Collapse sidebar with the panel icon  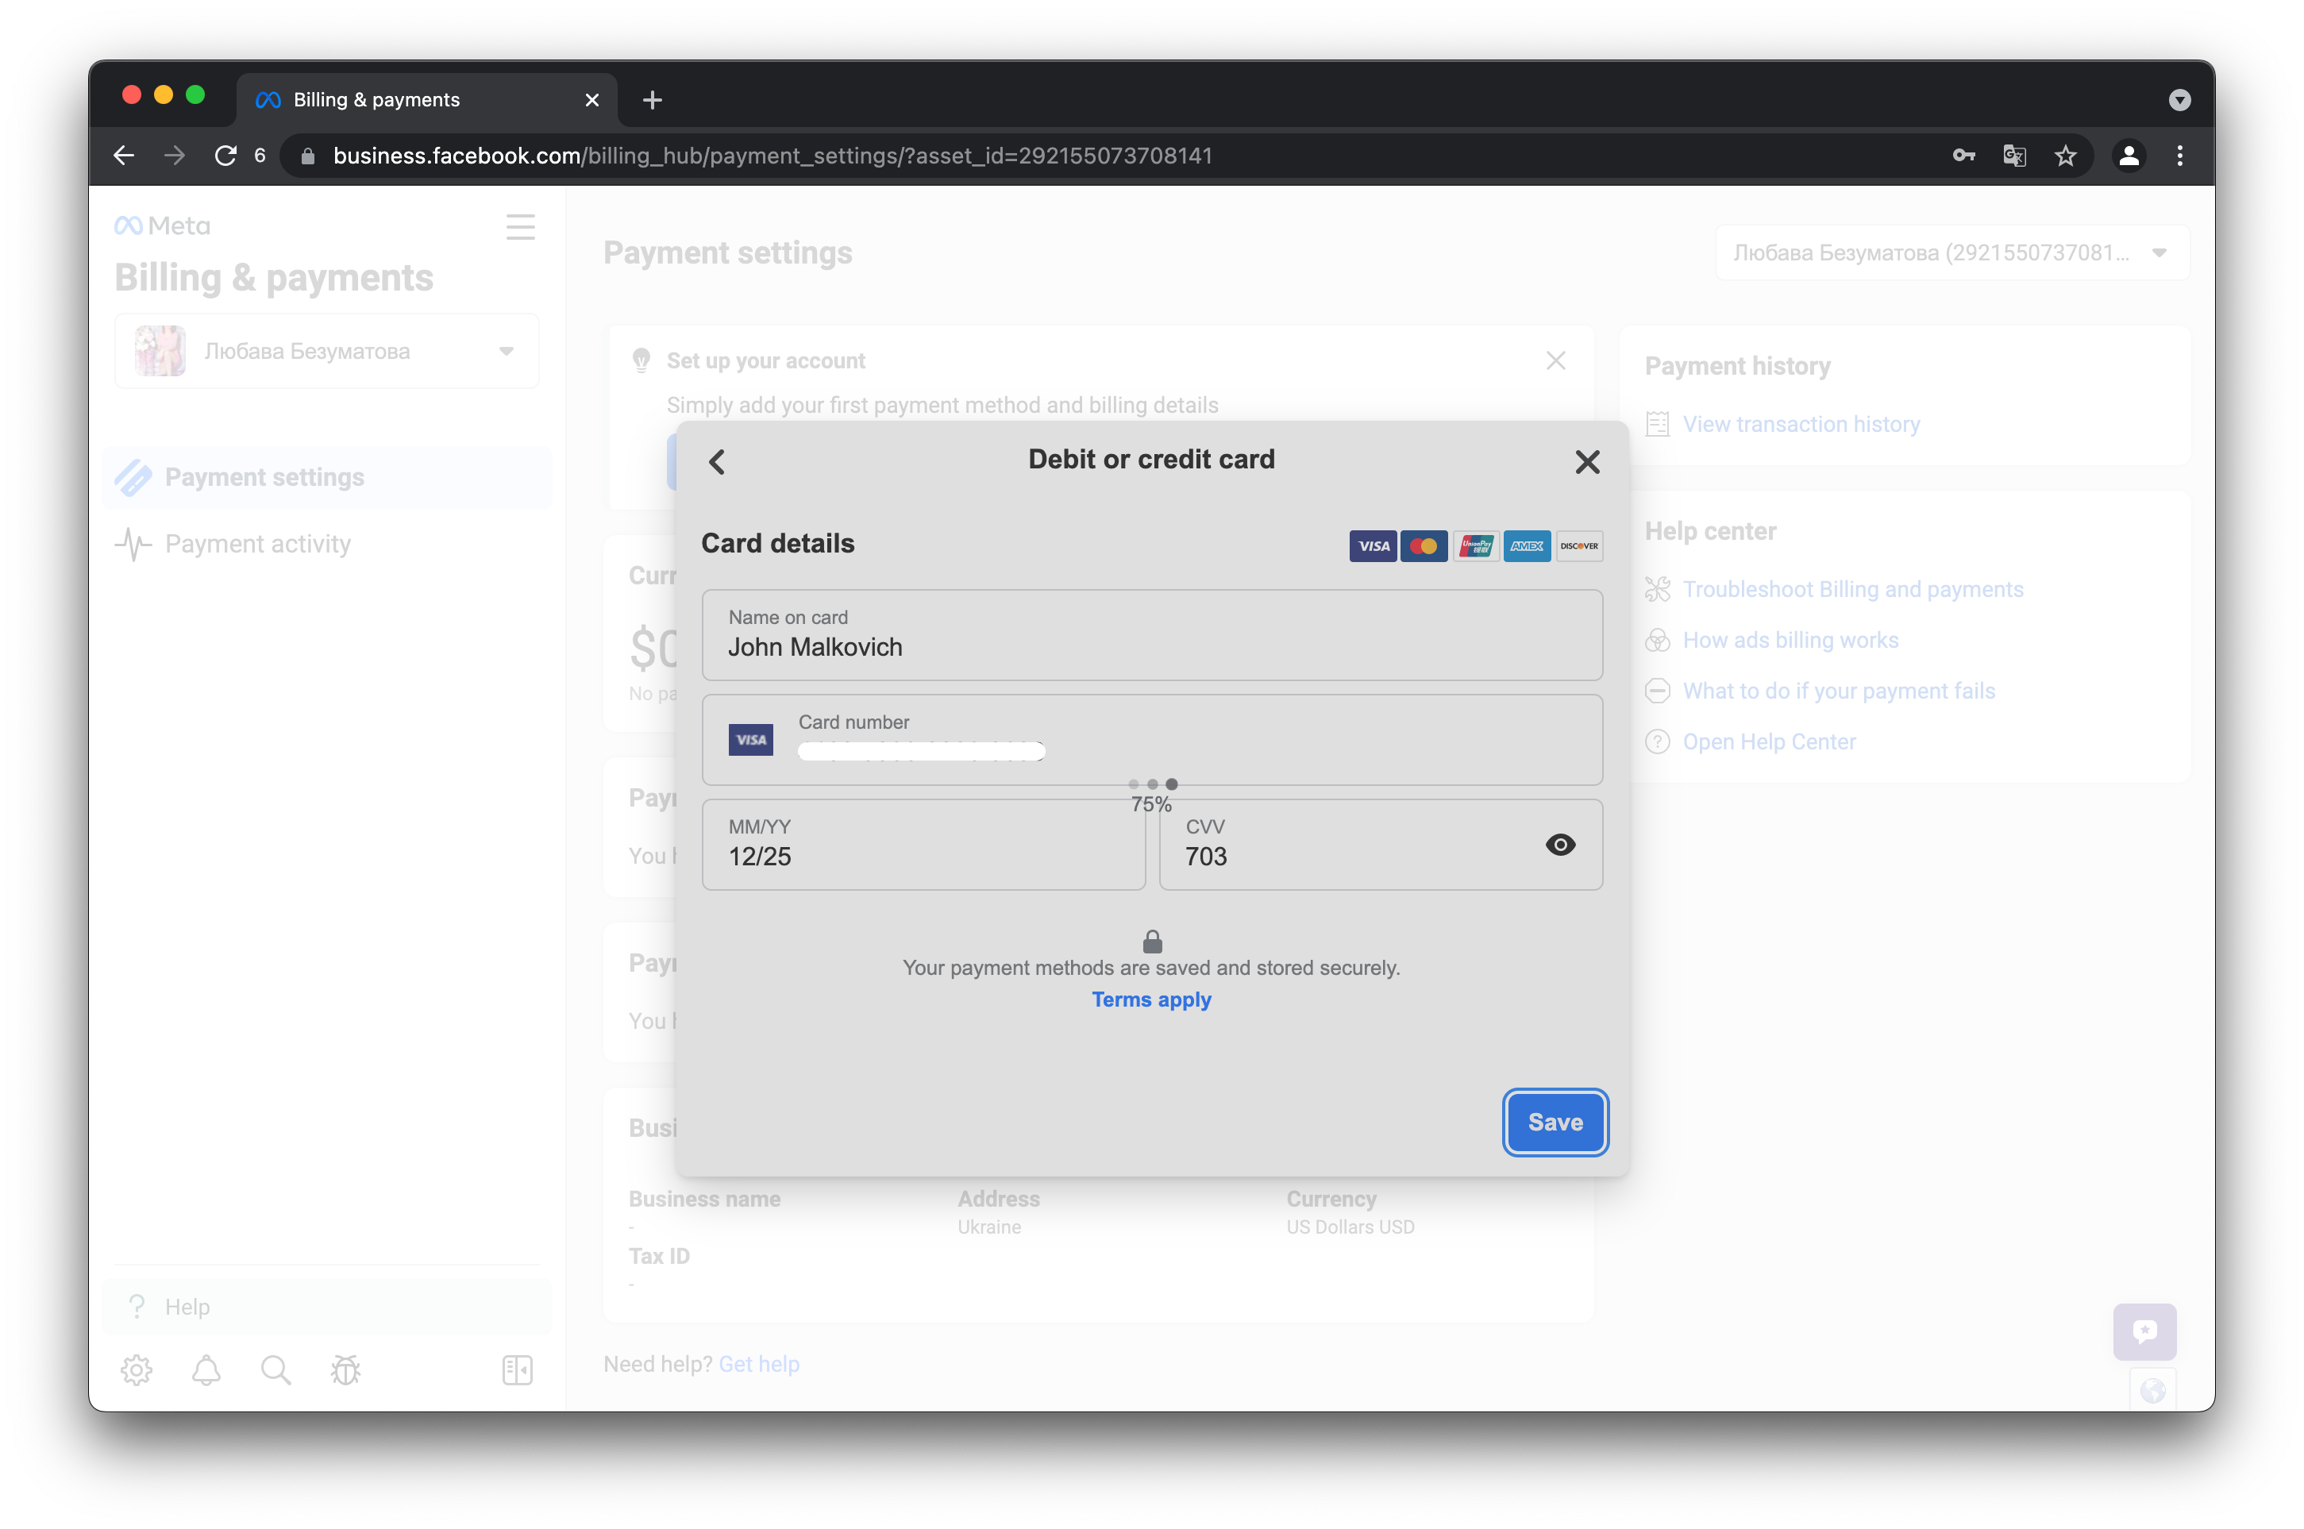(x=517, y=1369)
